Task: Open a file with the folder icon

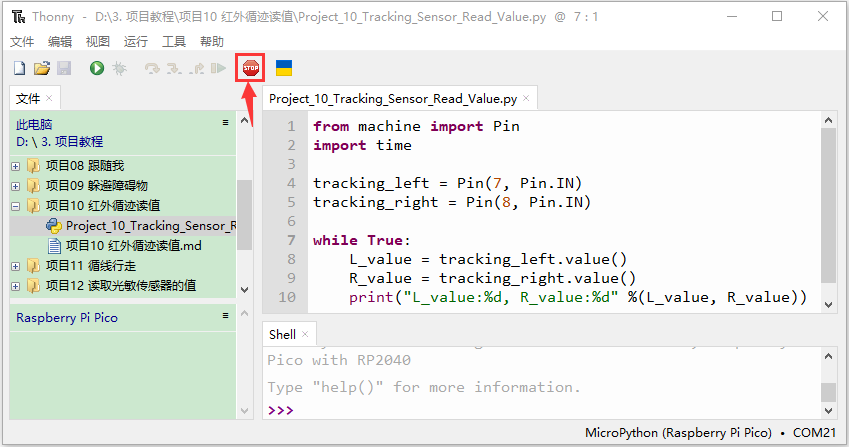Action: [x=42, y=68]
